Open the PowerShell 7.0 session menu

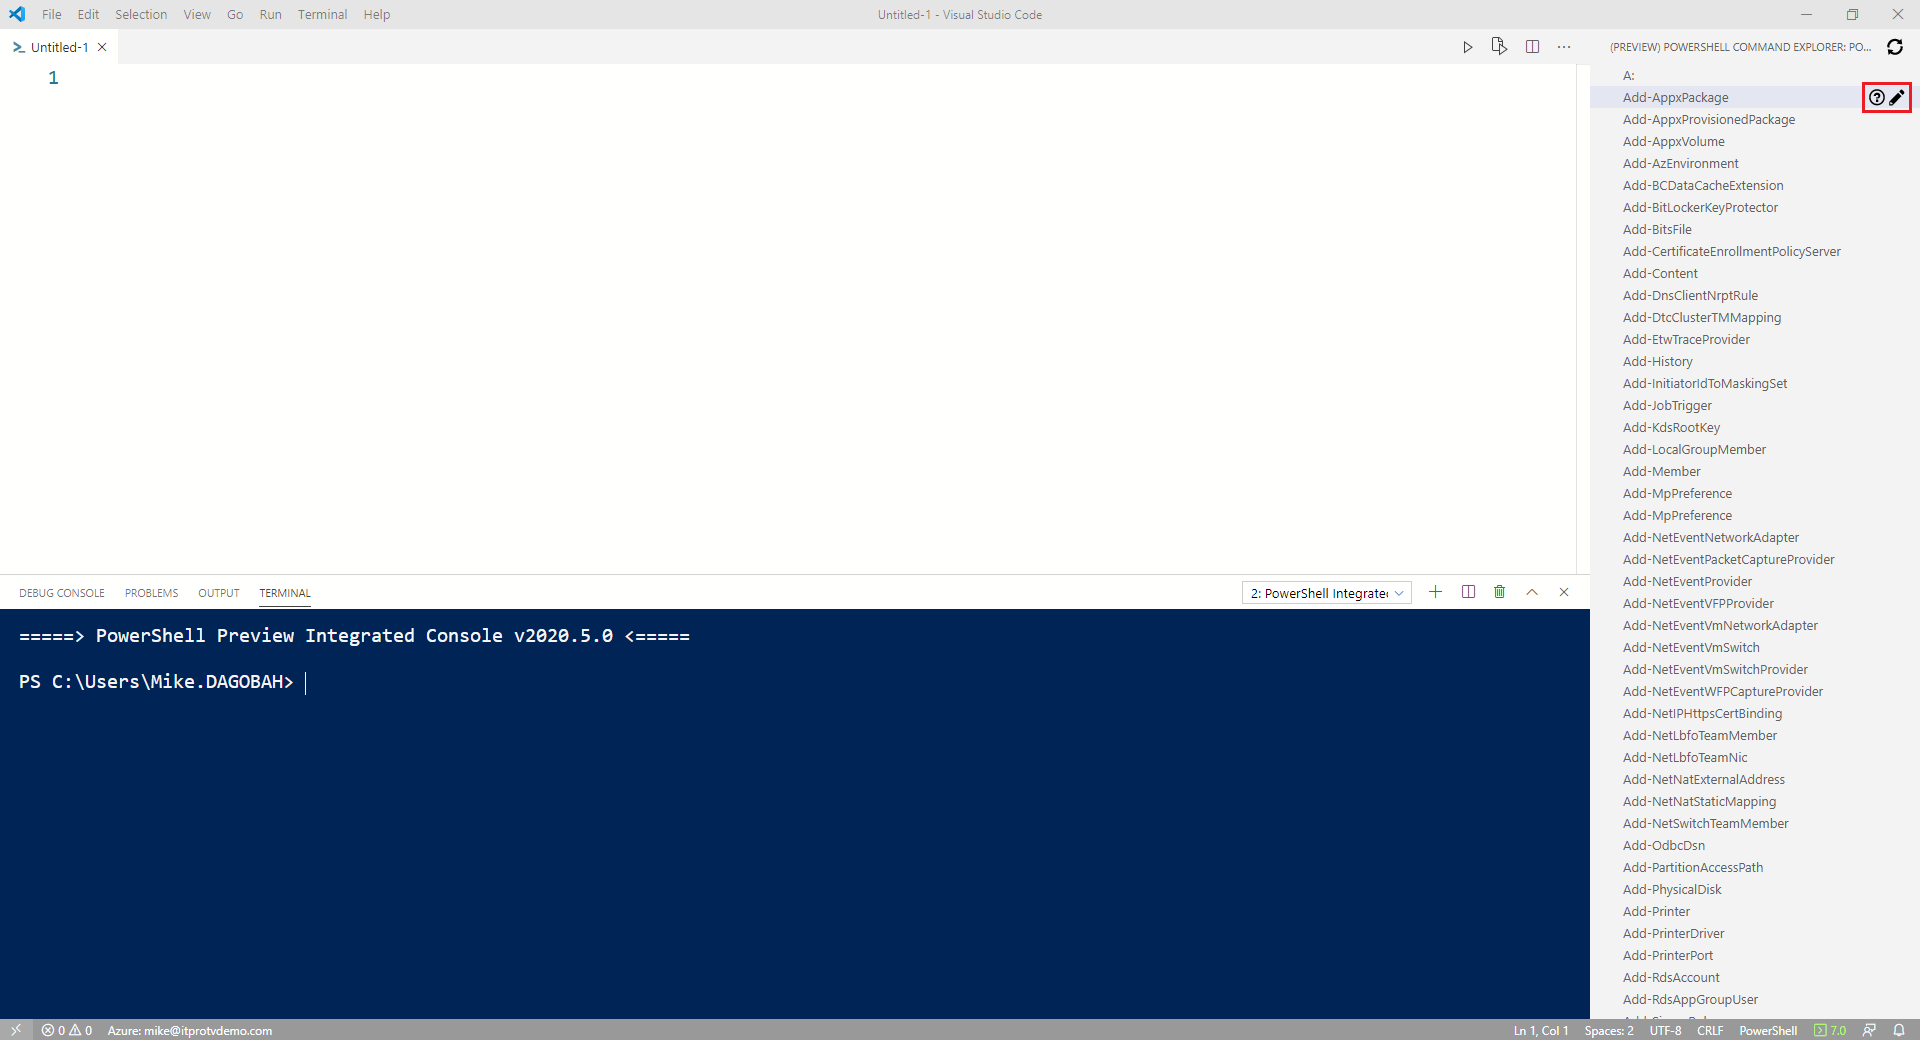[x=1830, y=1030]
